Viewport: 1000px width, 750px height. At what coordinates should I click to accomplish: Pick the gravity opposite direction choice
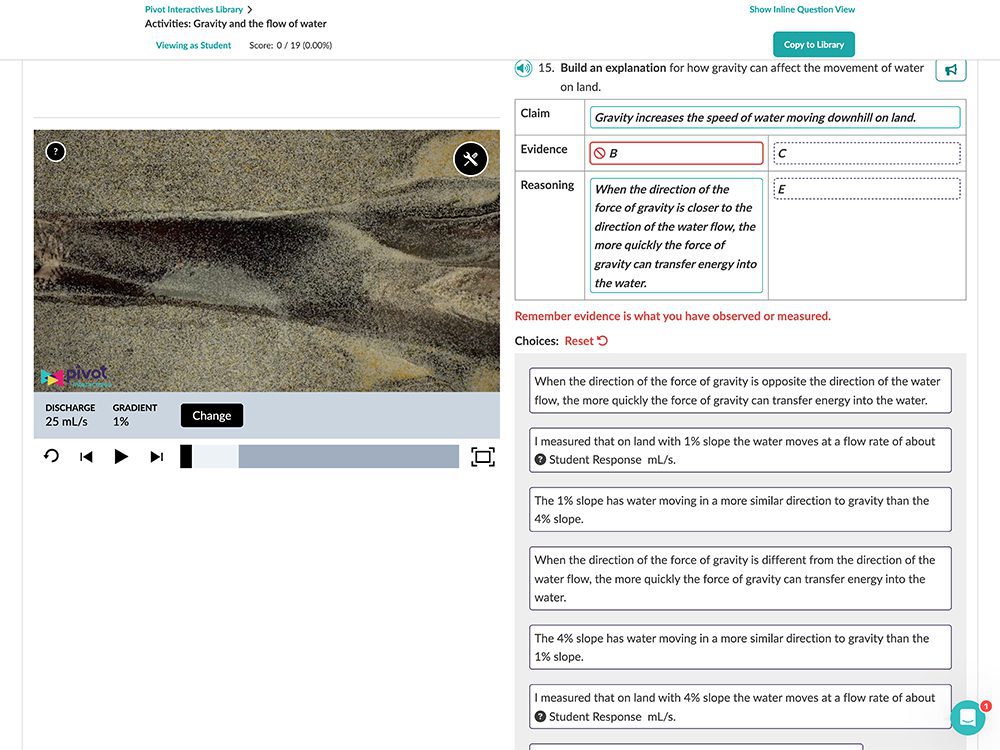coord(739,390)
